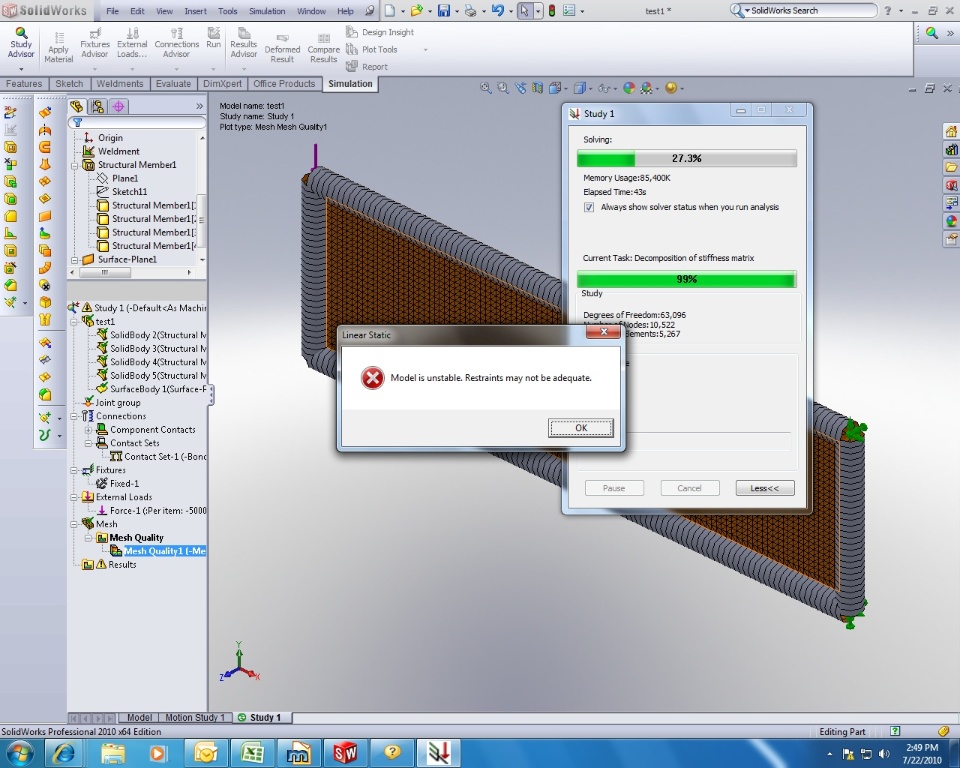This screenshot has width=960, height=768.
Task: Click the New document icon
Action: pyautogui.click(x=390, y=10)
